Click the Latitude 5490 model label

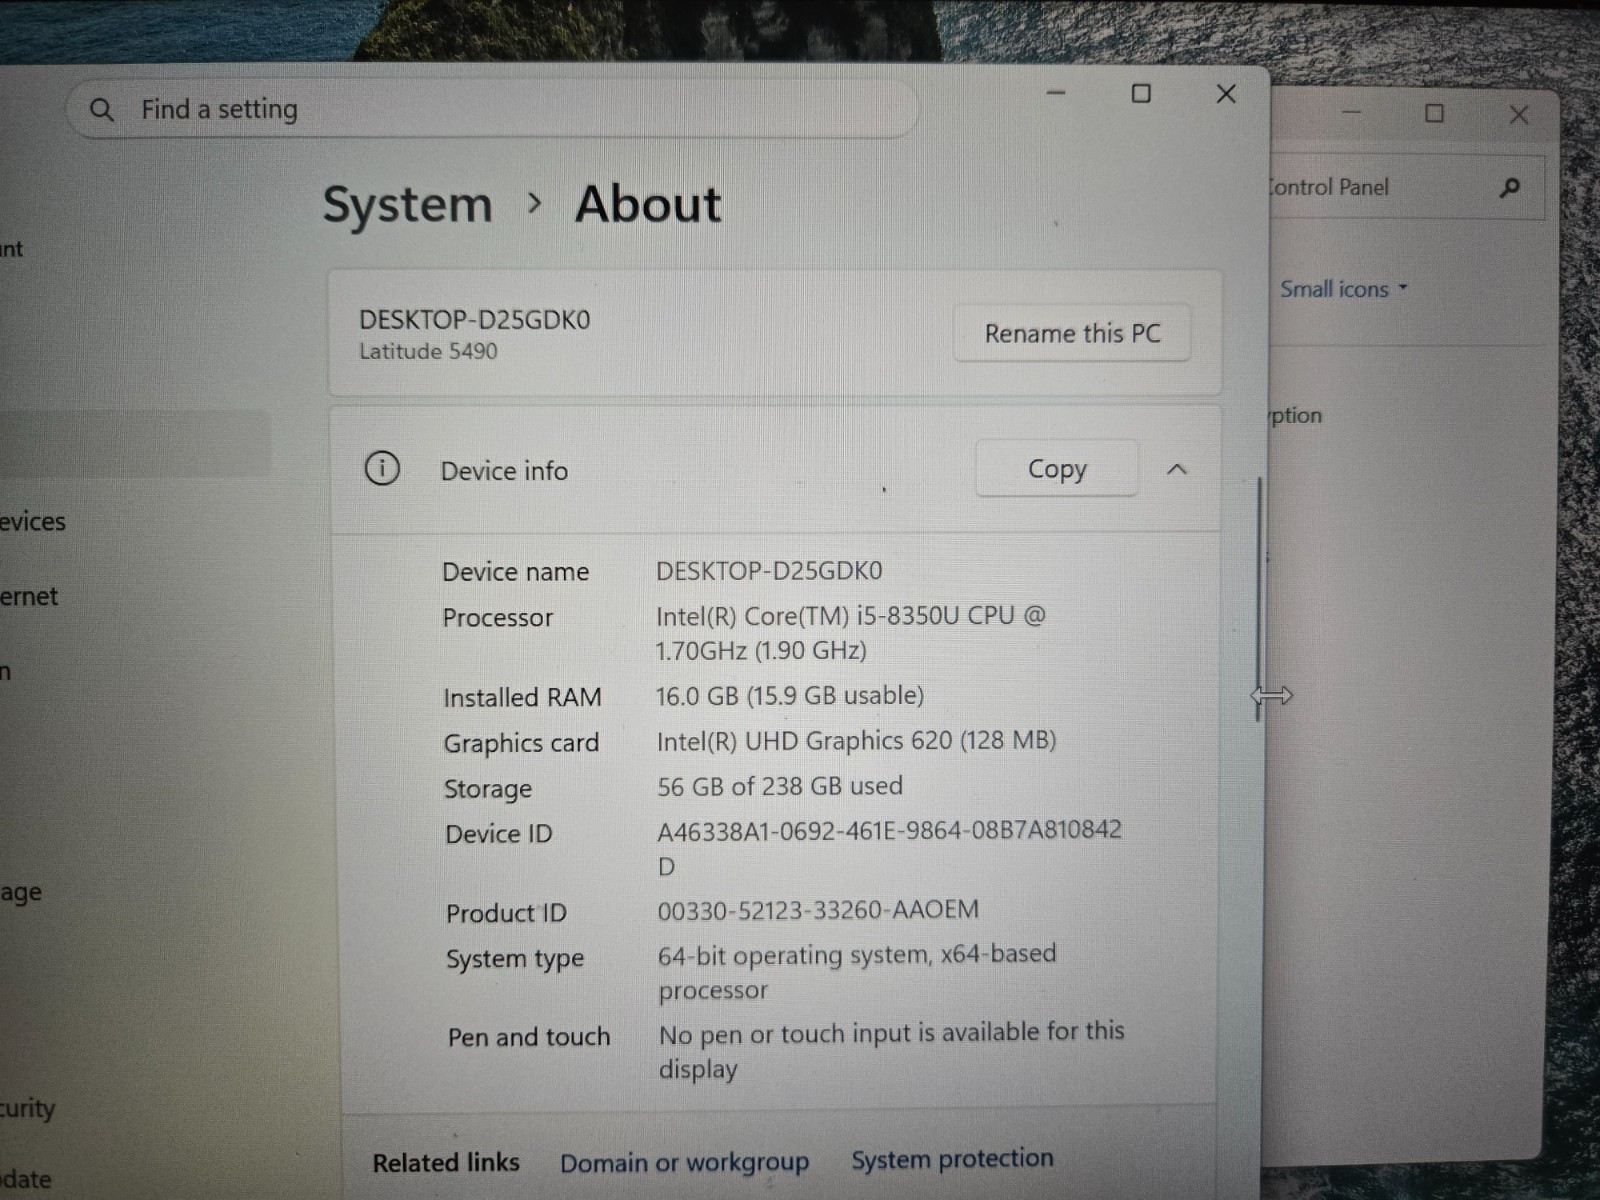point(428,351)
